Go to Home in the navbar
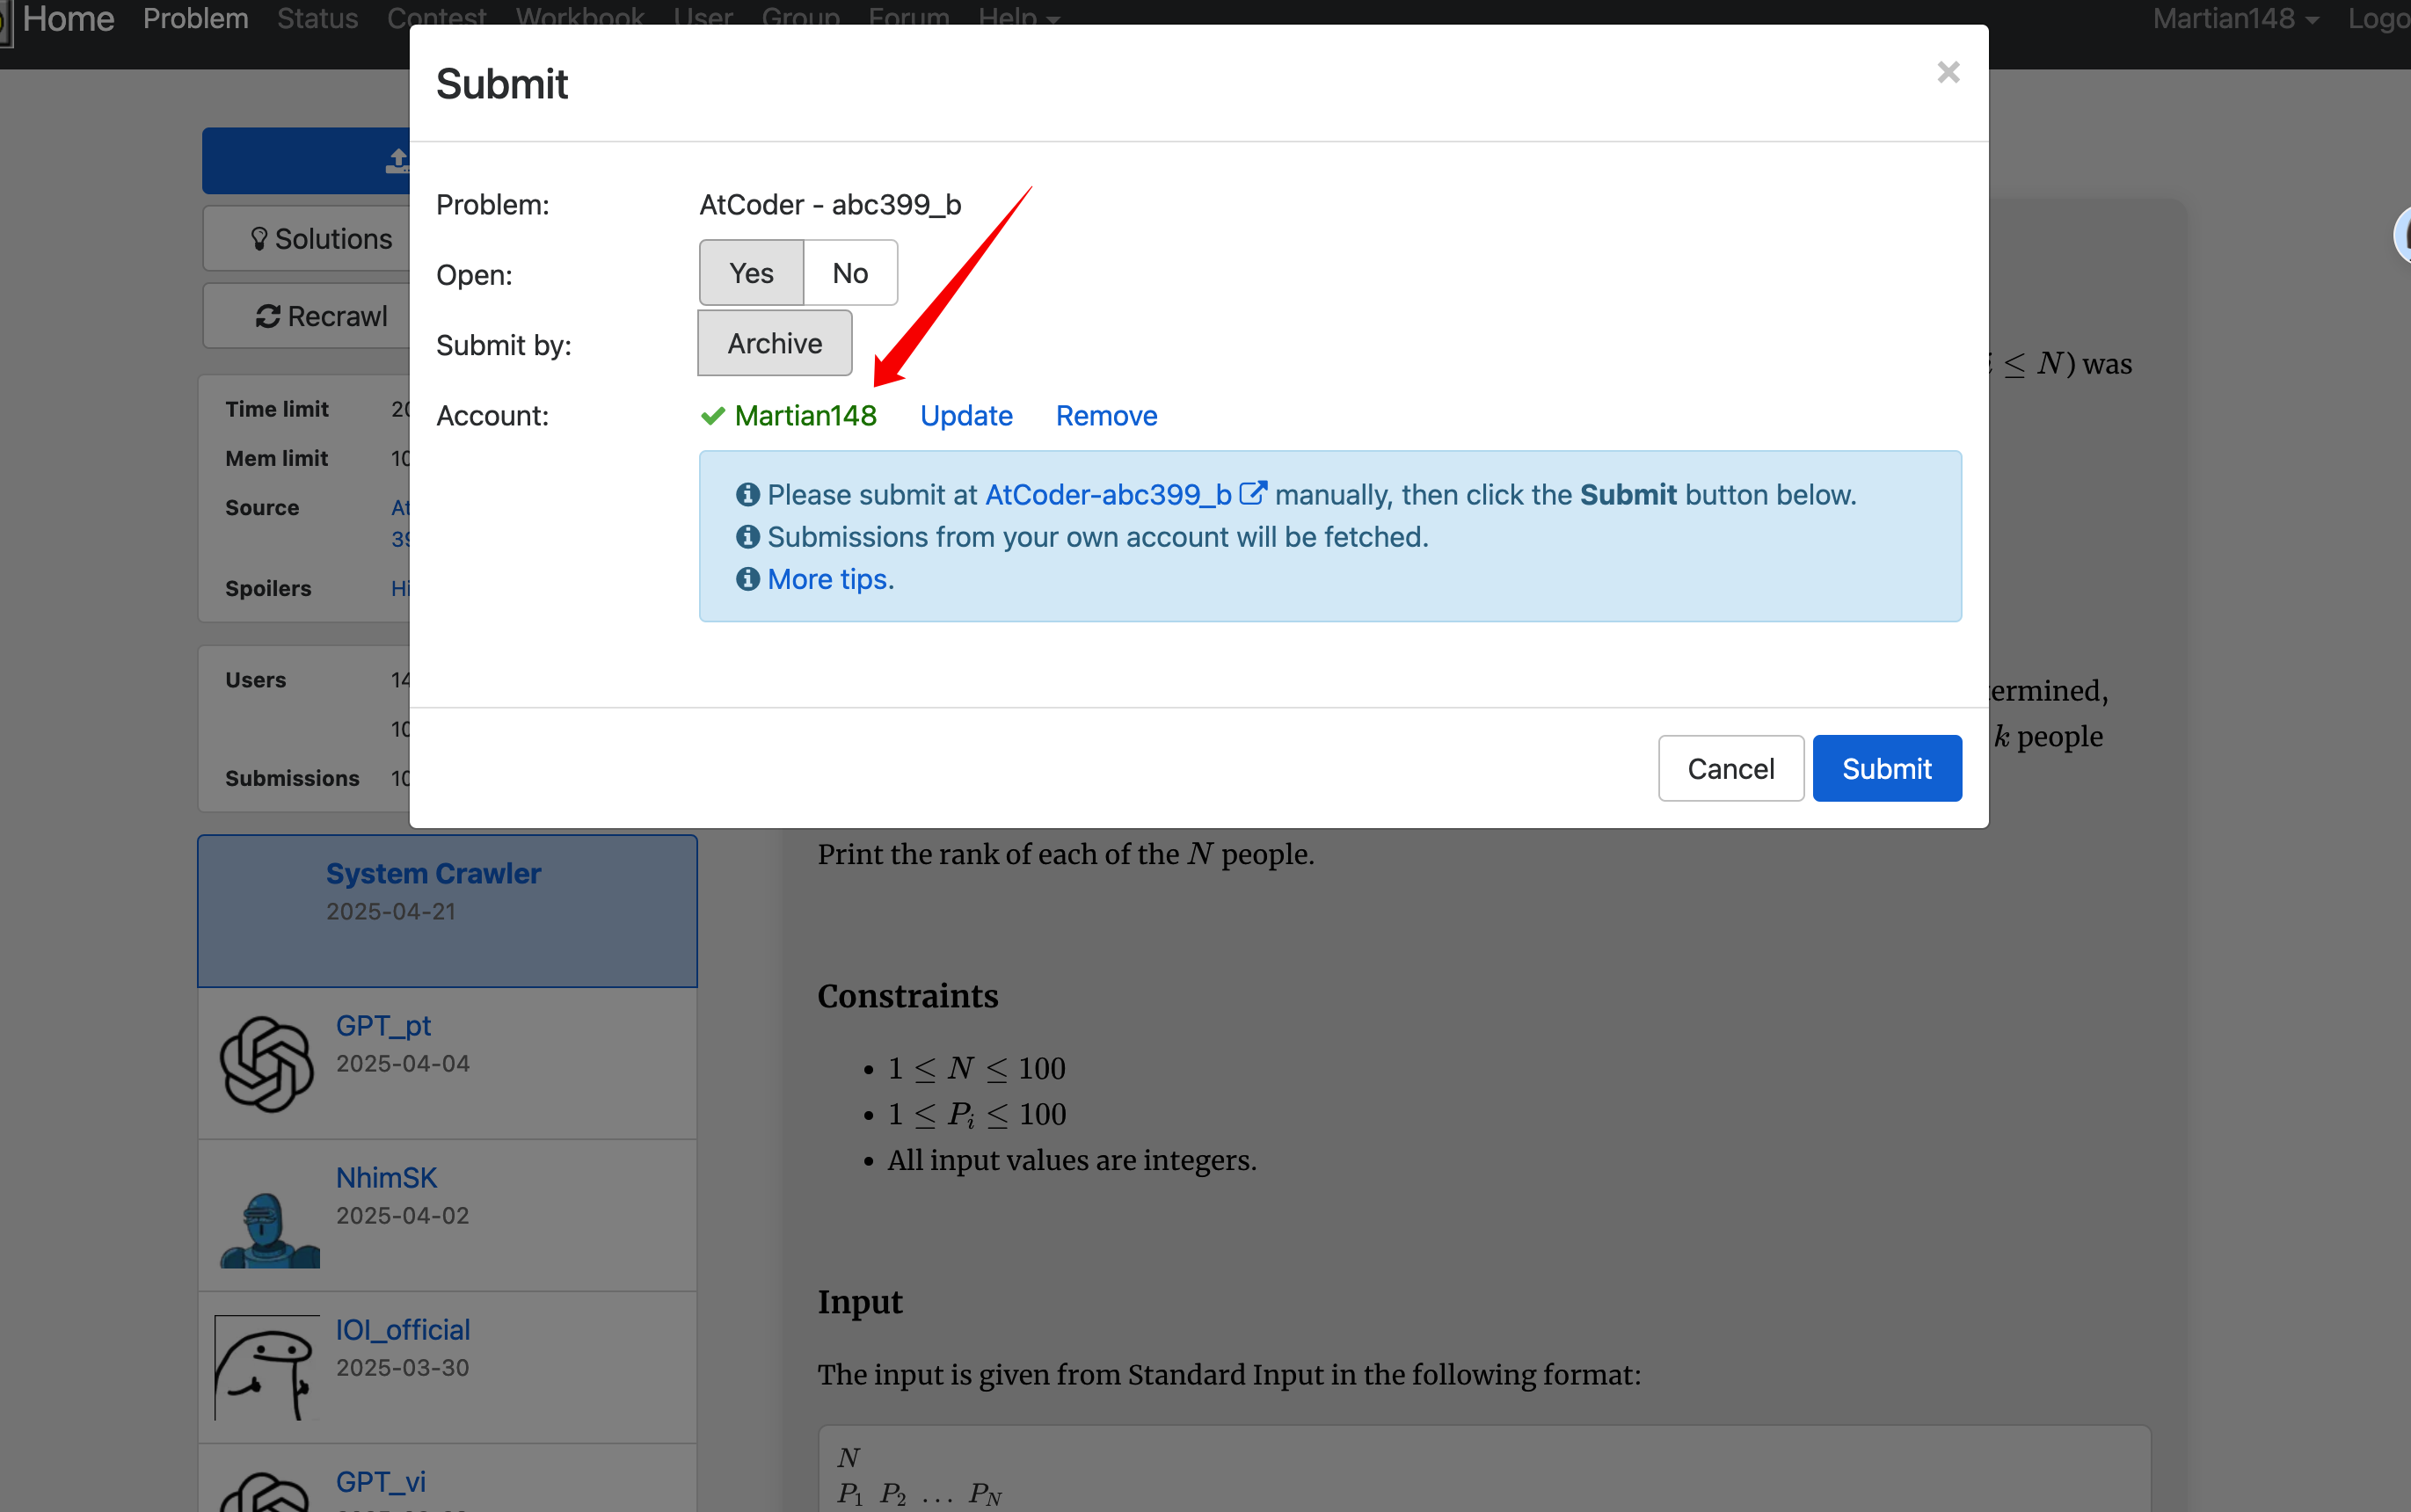This screenshot has width=2411, height=1512. coord(68,18)
